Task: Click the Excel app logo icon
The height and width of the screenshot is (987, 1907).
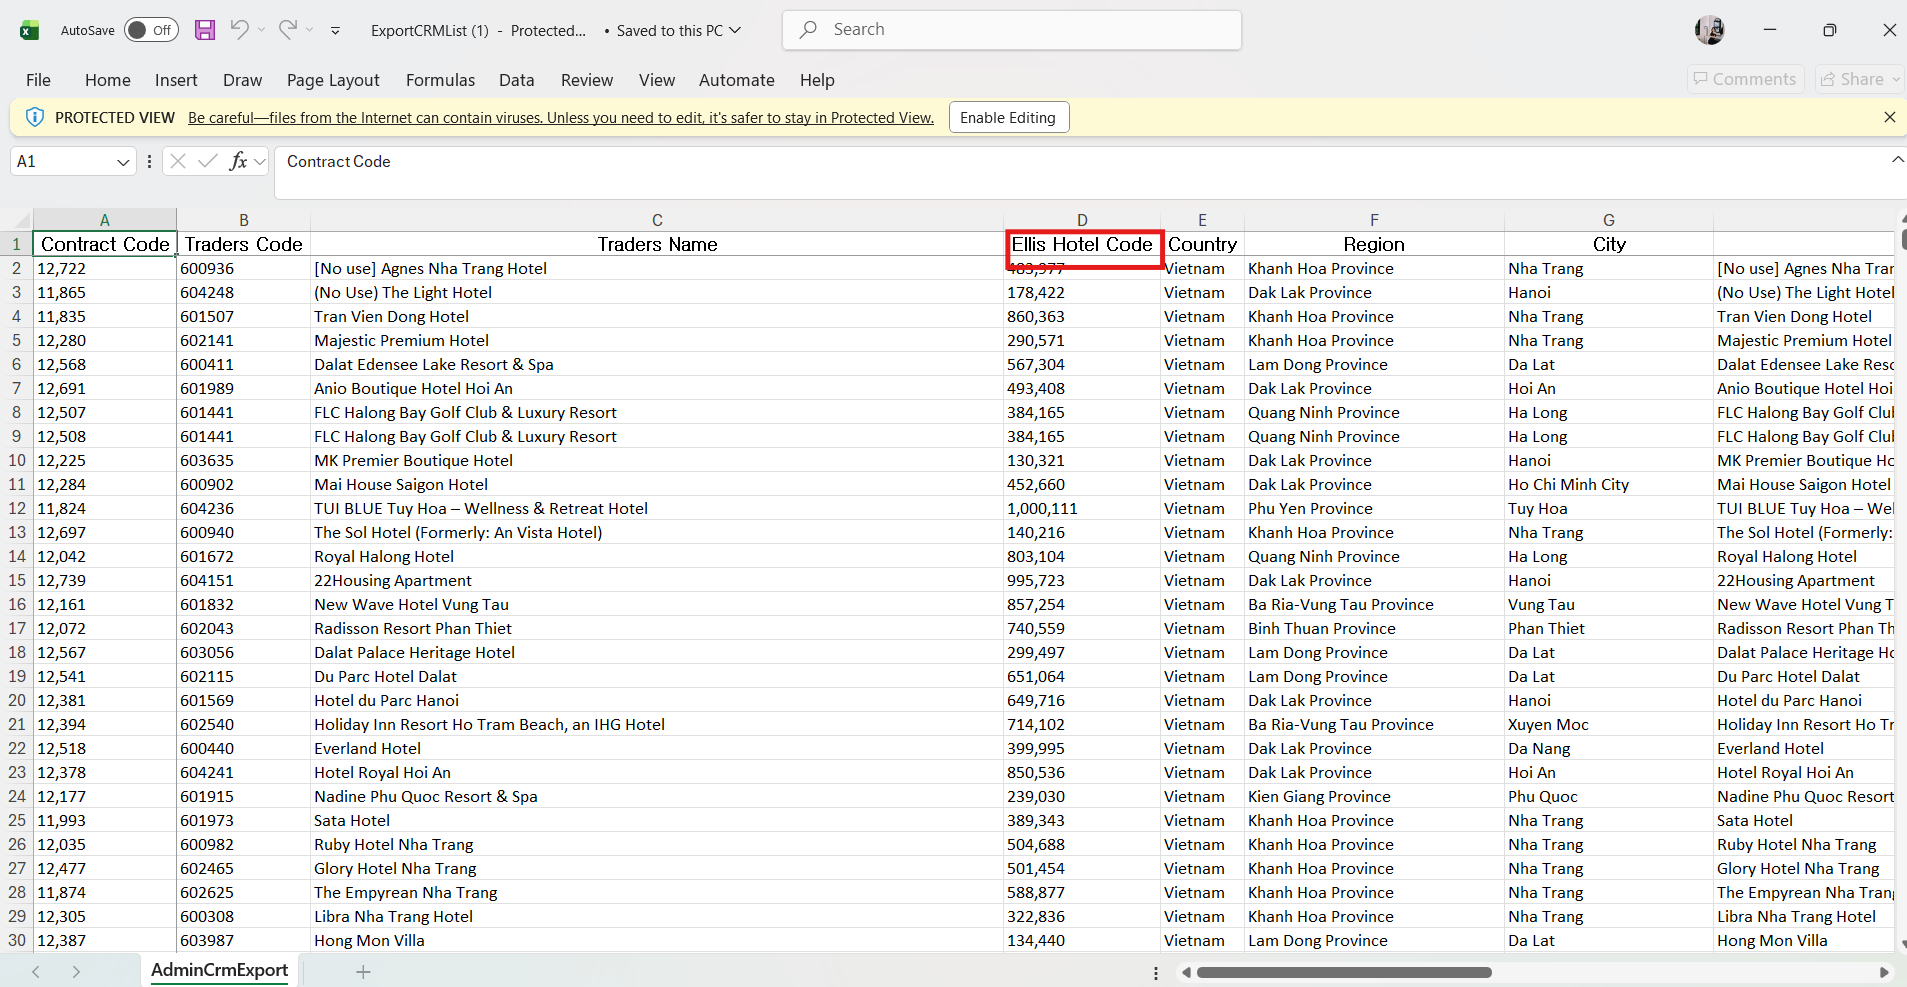Action: click(x=30, y=30)
